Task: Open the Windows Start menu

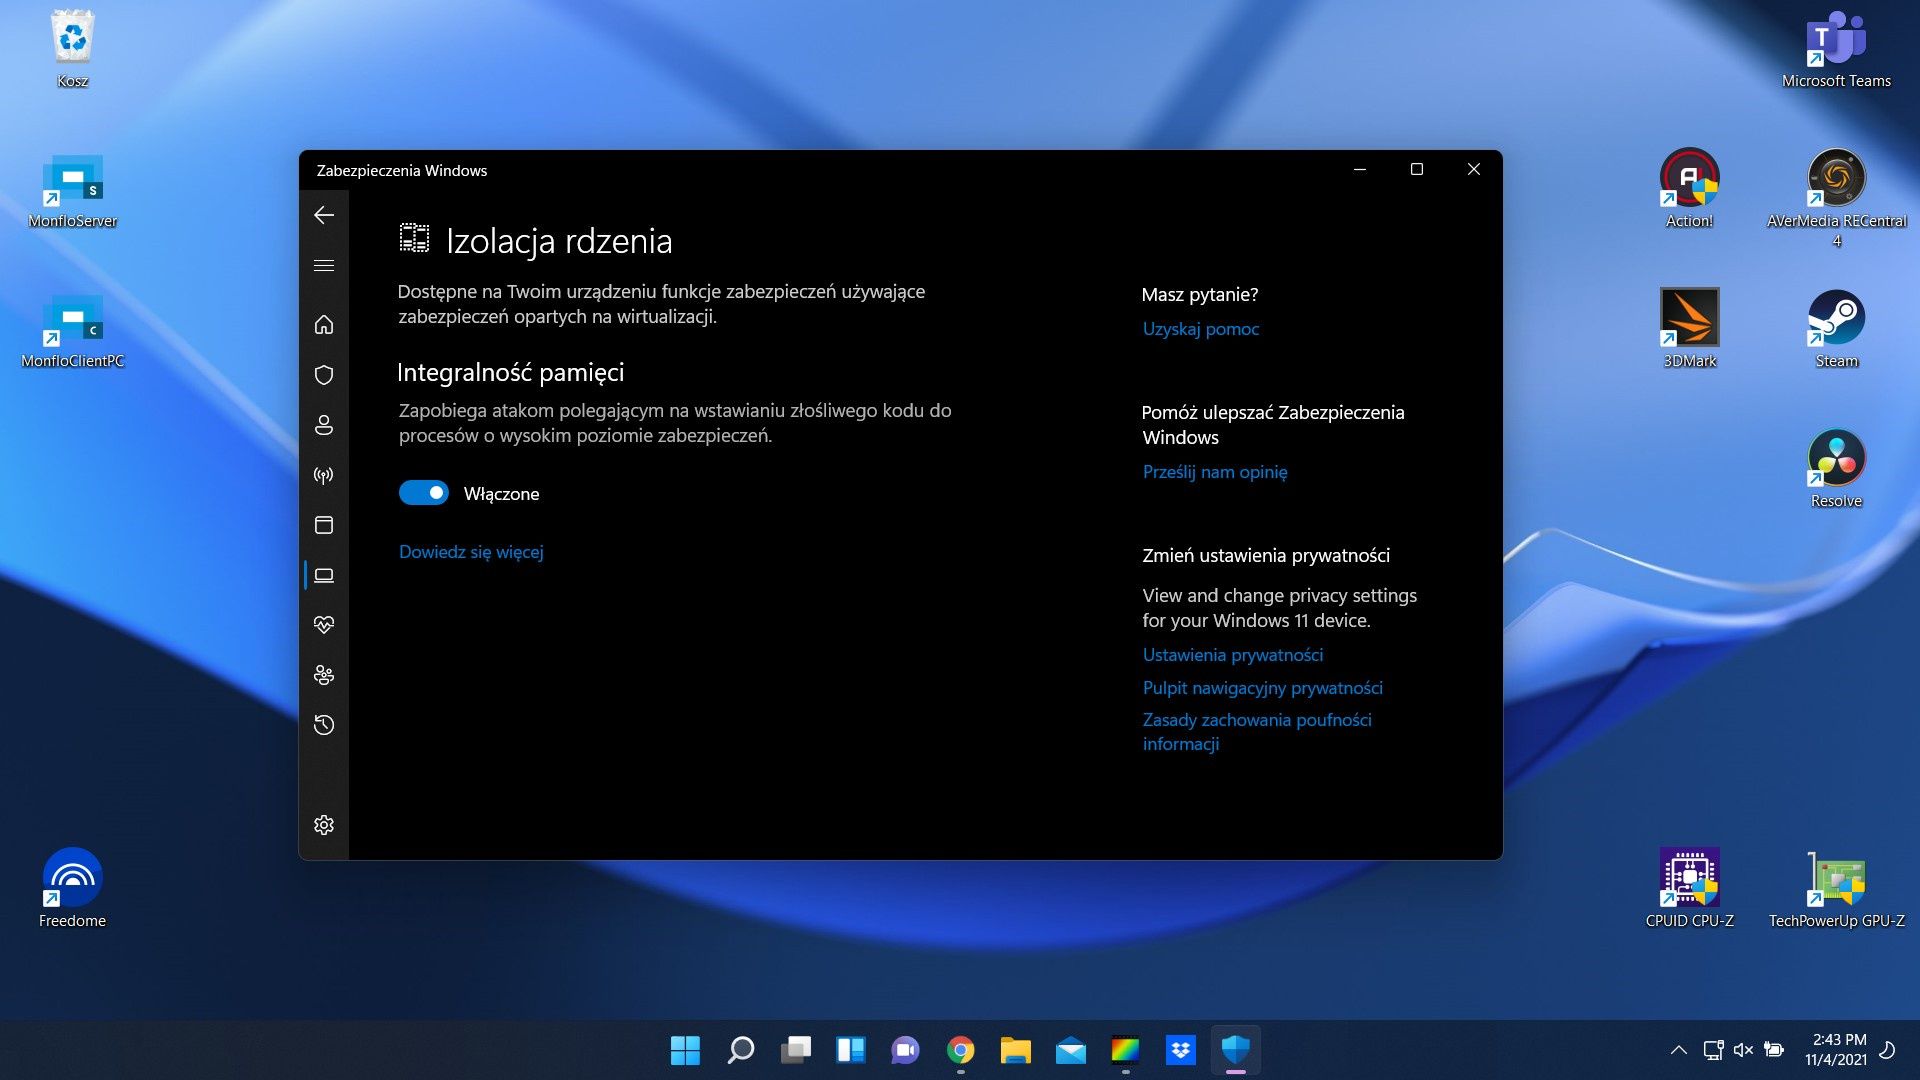Action: click(x=685, y=1050)
